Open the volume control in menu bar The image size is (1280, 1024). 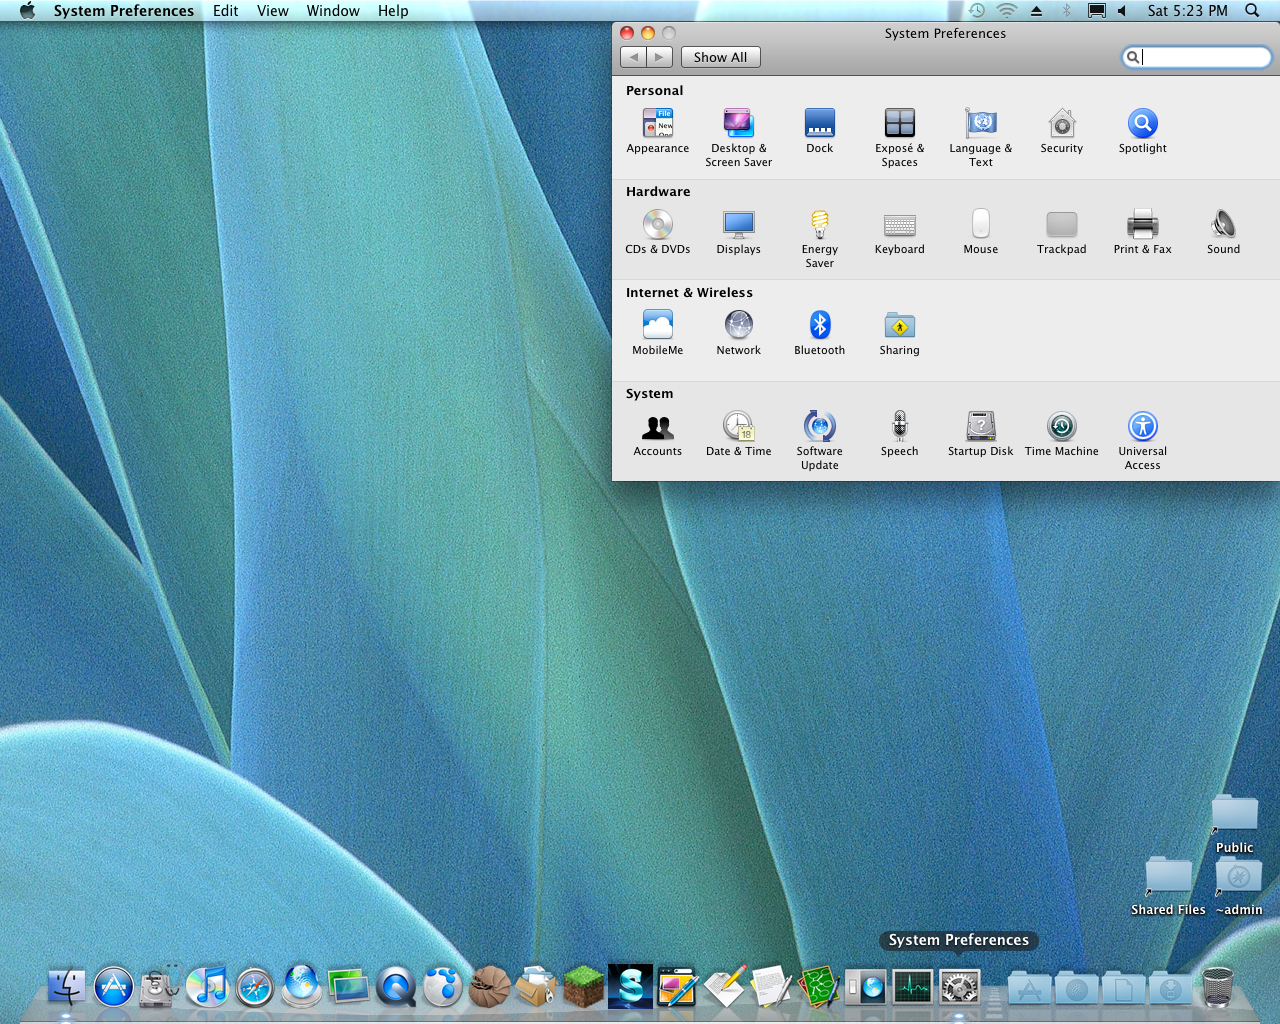coord(1122,11)
